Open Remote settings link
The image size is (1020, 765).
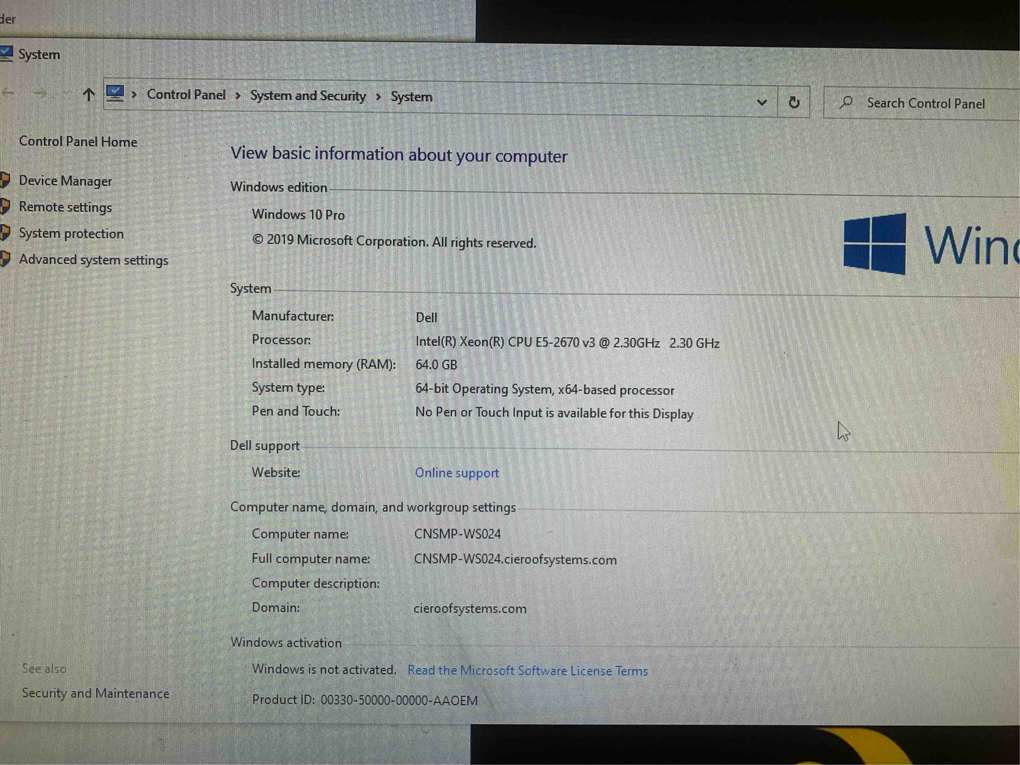tap(65, 207)
